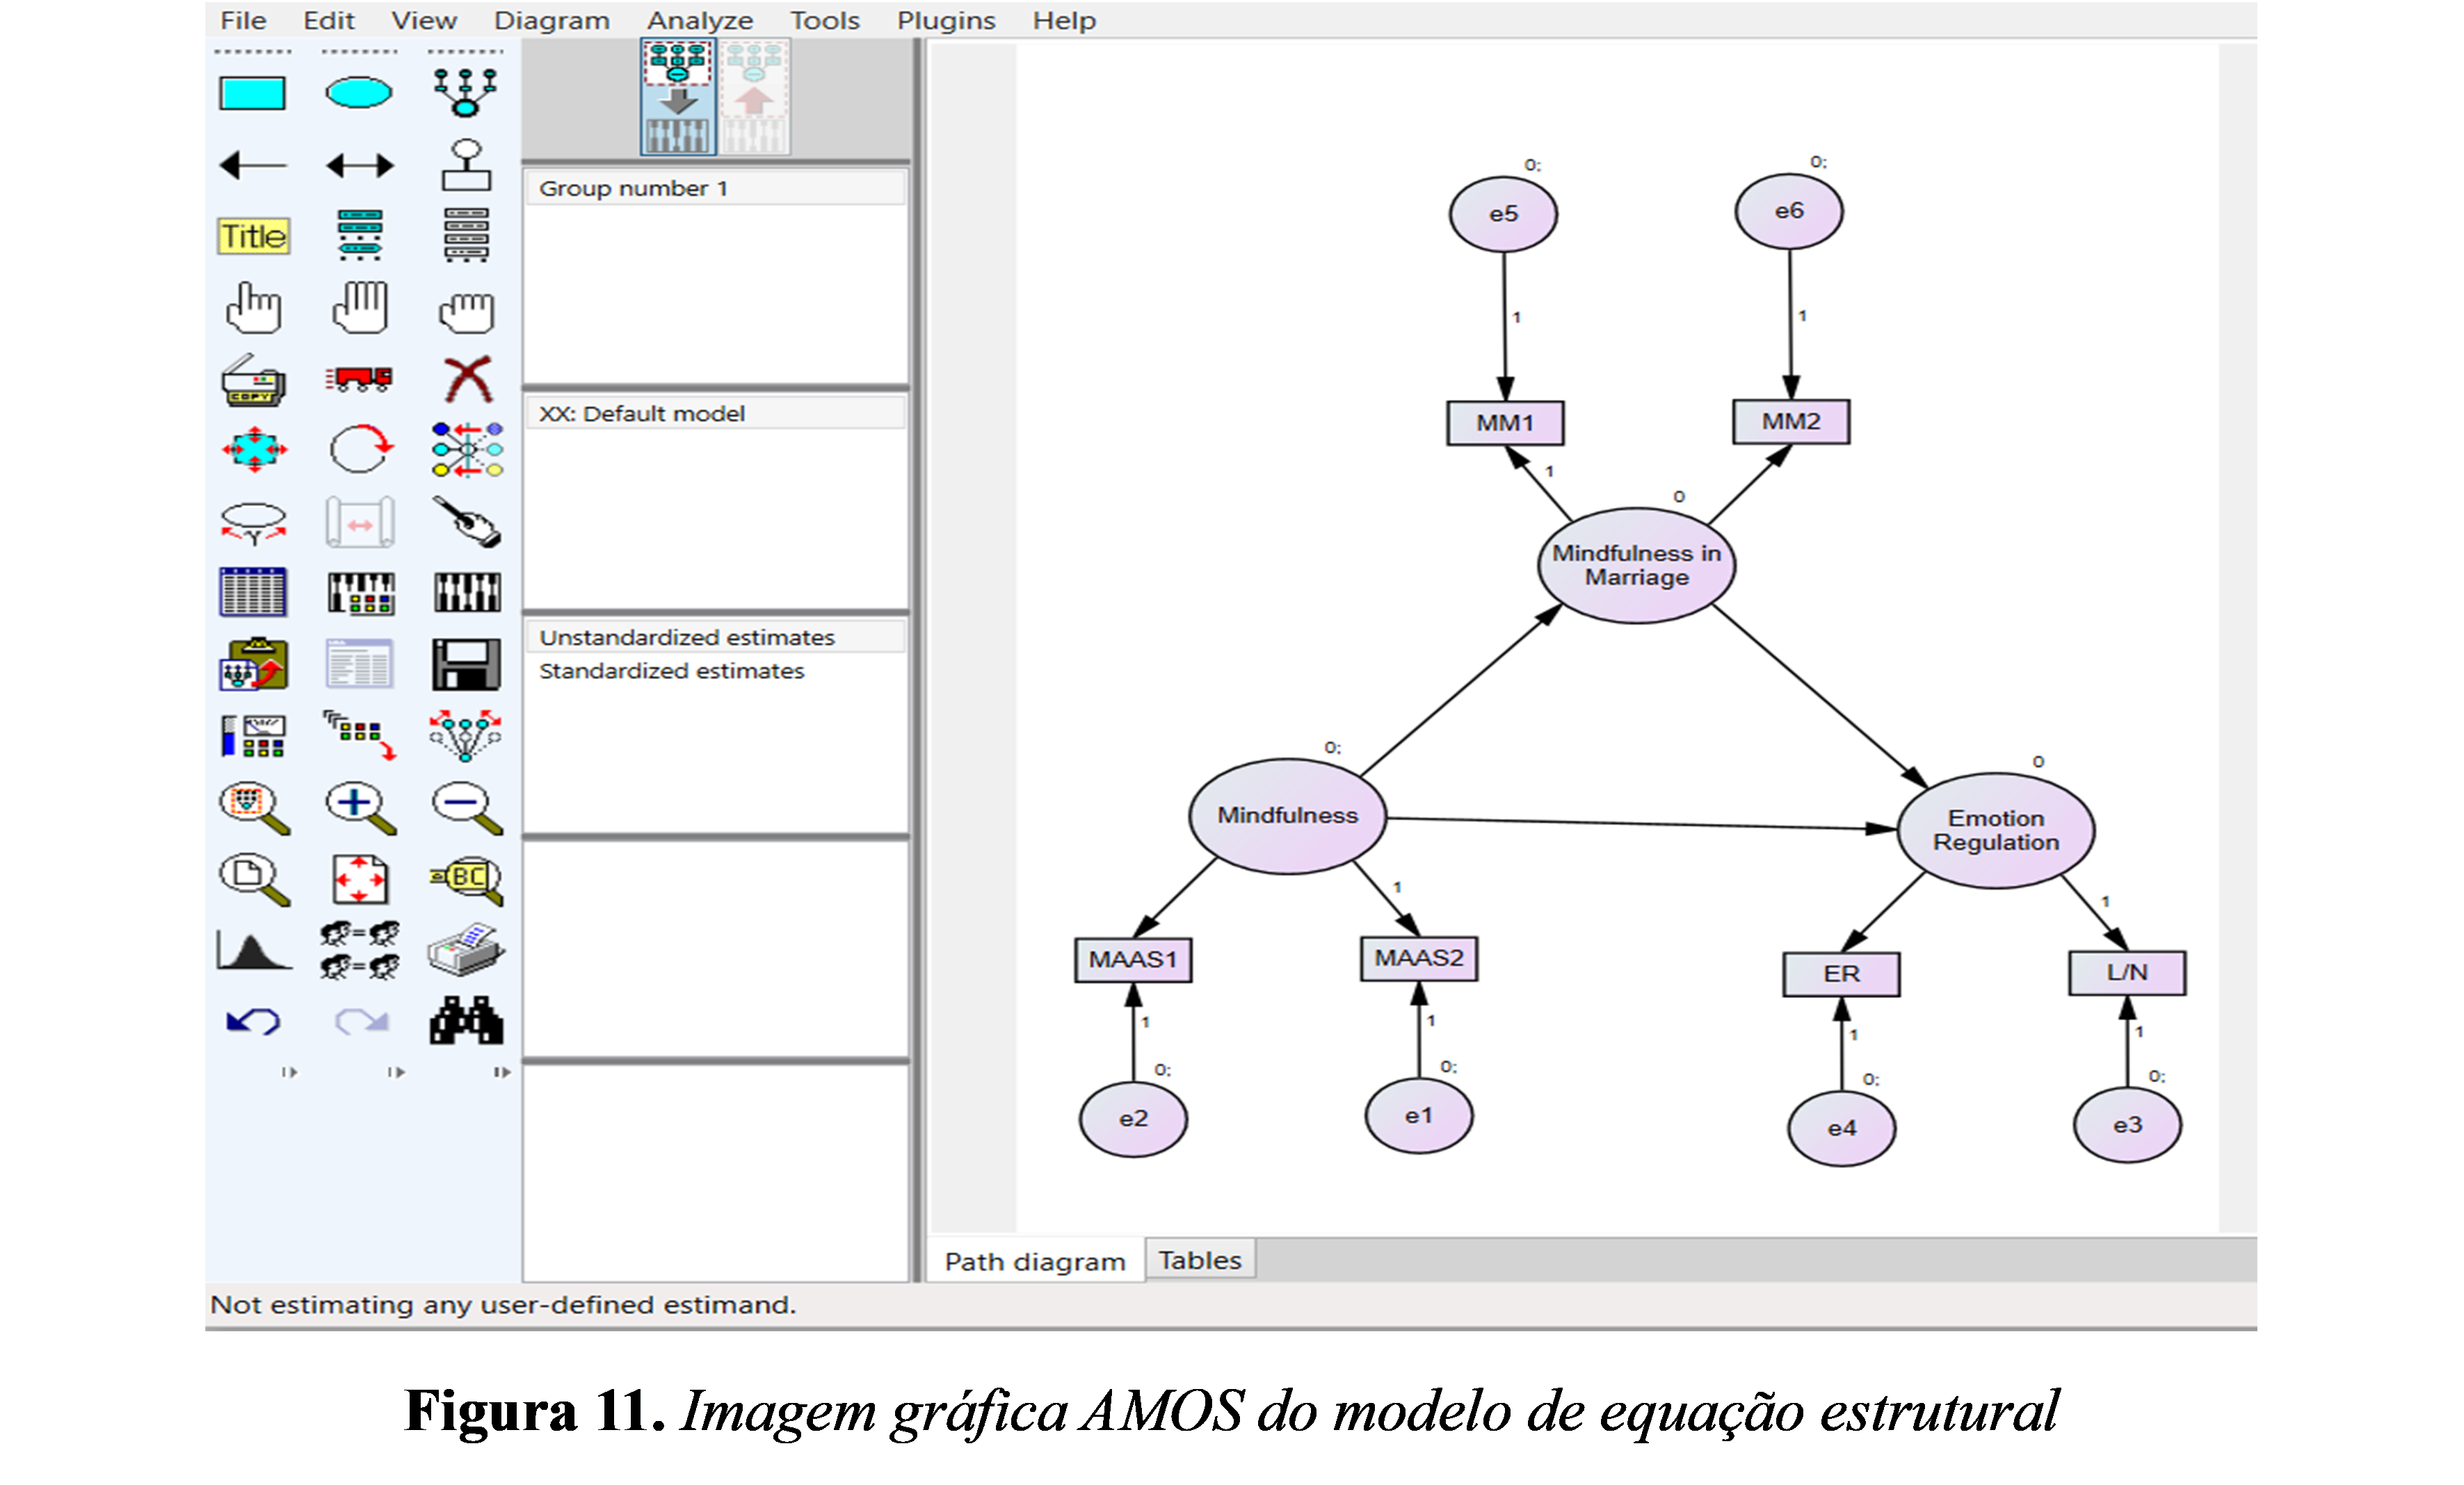Select the draw ellipse latent variable tool

click(x=358, y=93)
